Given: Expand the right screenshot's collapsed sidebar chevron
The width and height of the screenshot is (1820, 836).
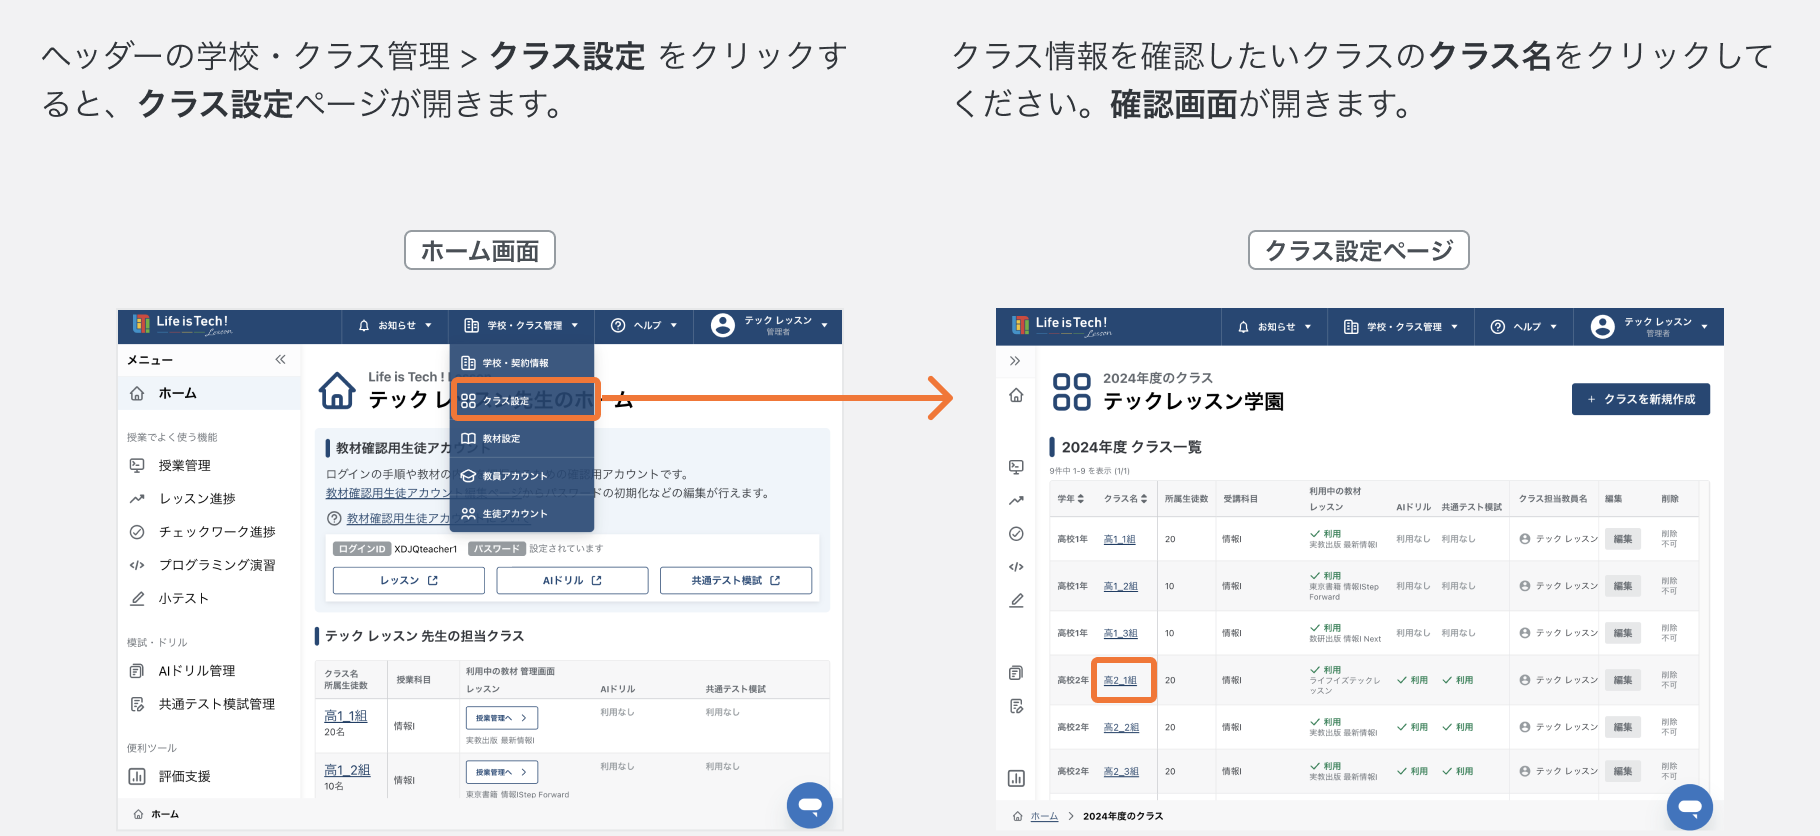Looking at the screenshot, I should pos(1015,361).
